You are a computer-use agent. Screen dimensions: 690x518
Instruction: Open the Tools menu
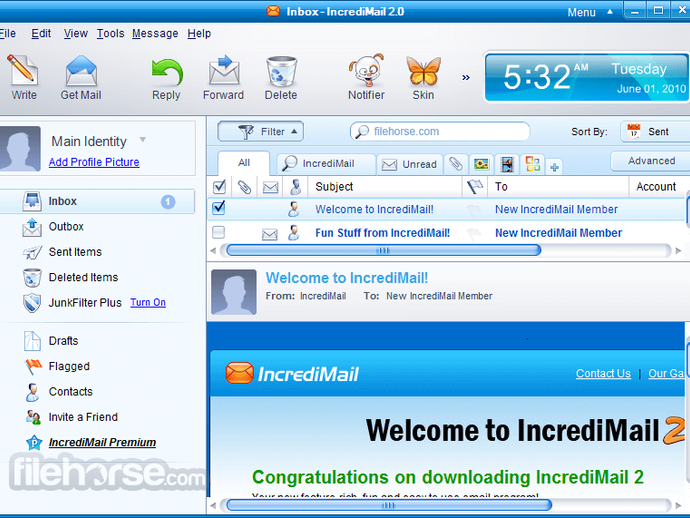pos(110,33)
